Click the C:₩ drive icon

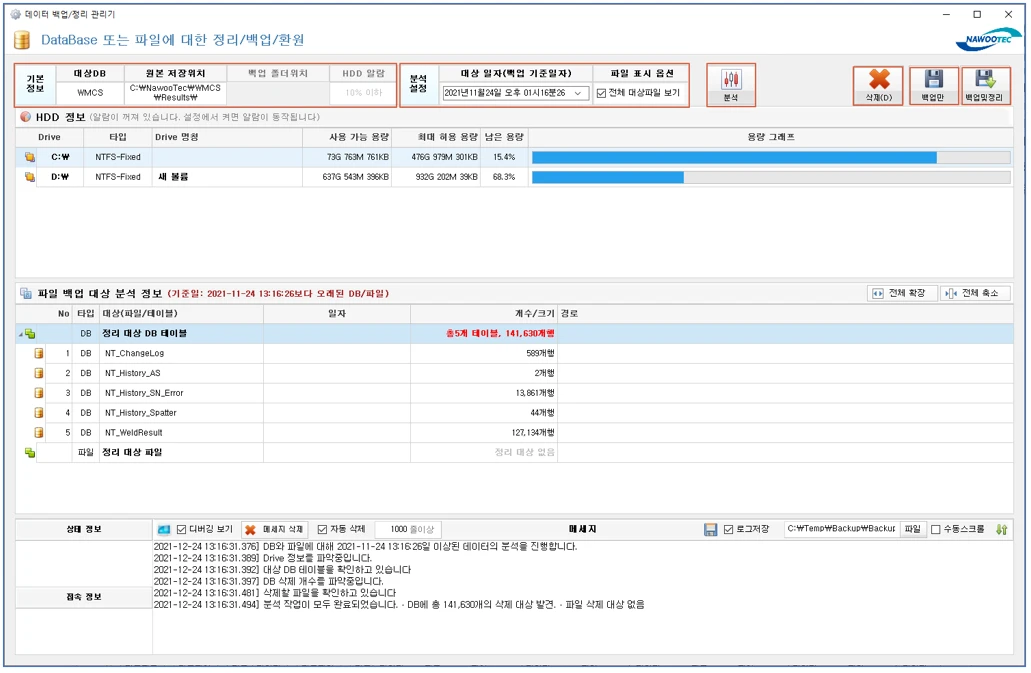[30, 157]
